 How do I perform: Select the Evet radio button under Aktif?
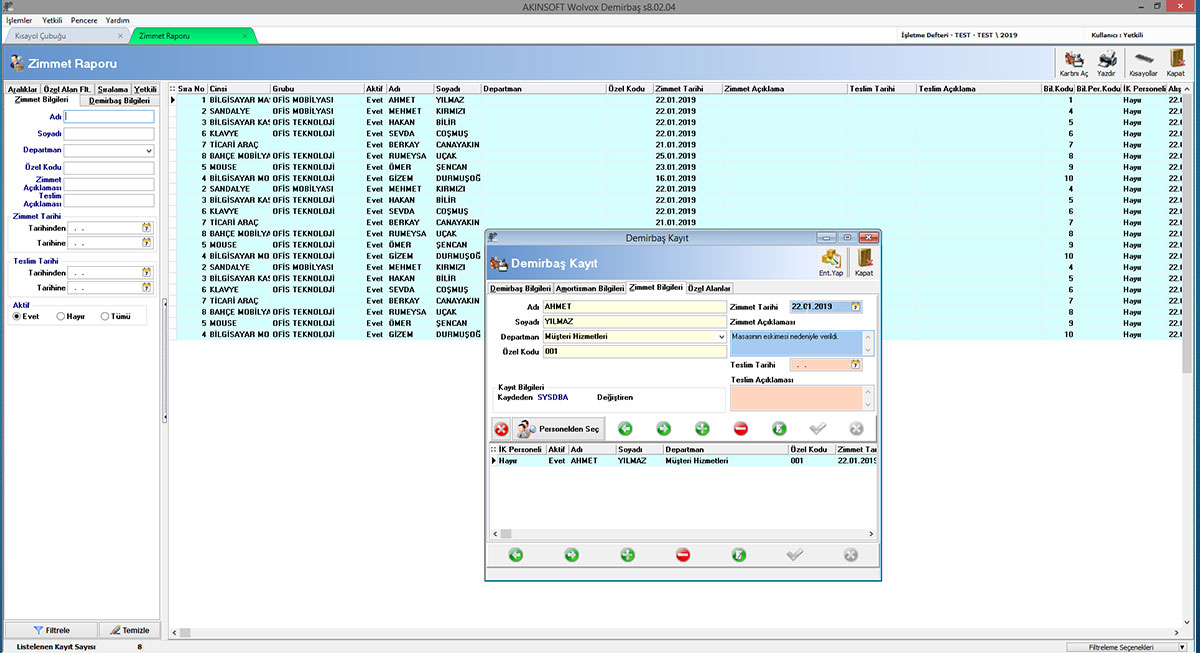(x=17, y=316)
